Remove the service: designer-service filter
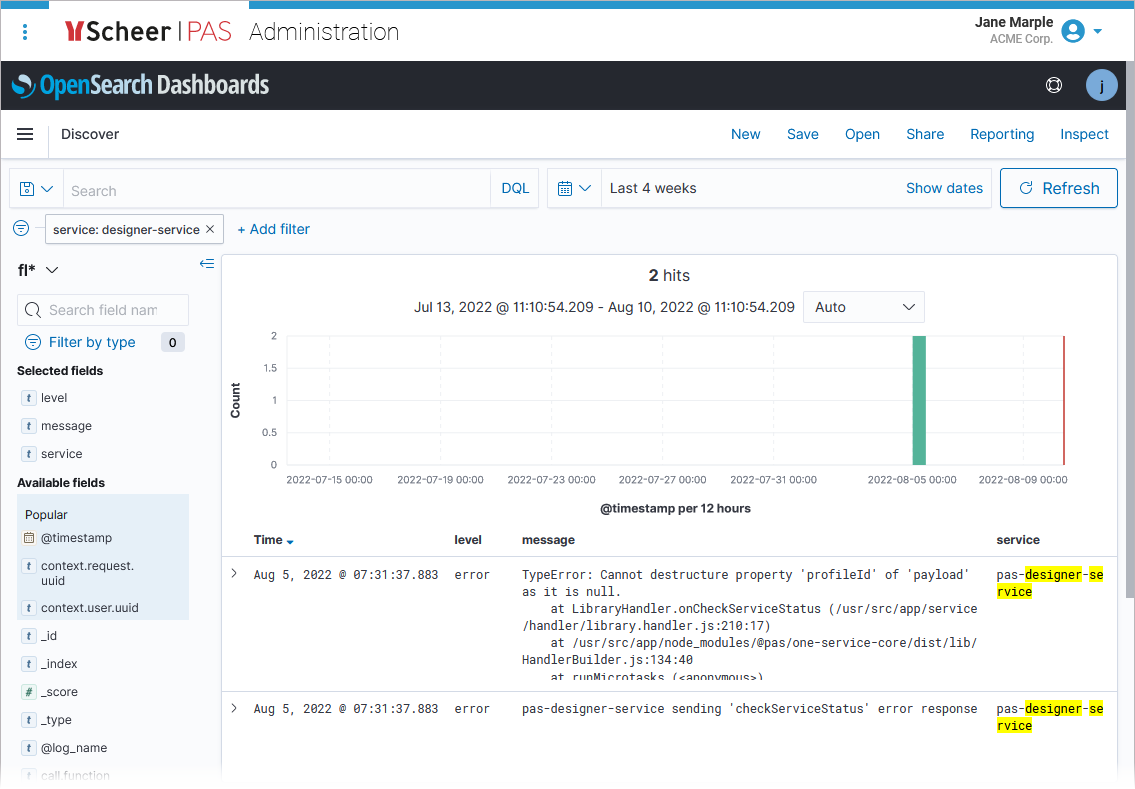 tap(210, 229)
